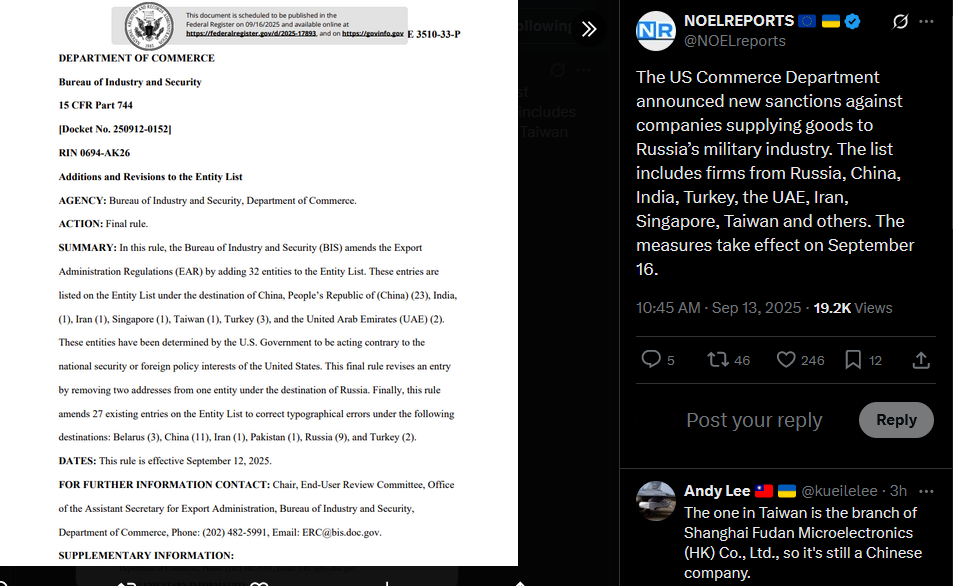Viewport: 953px width, 586px height.
Task: Click the 'RIN 0694-AK26' line
Action: (x=94, y=153)
